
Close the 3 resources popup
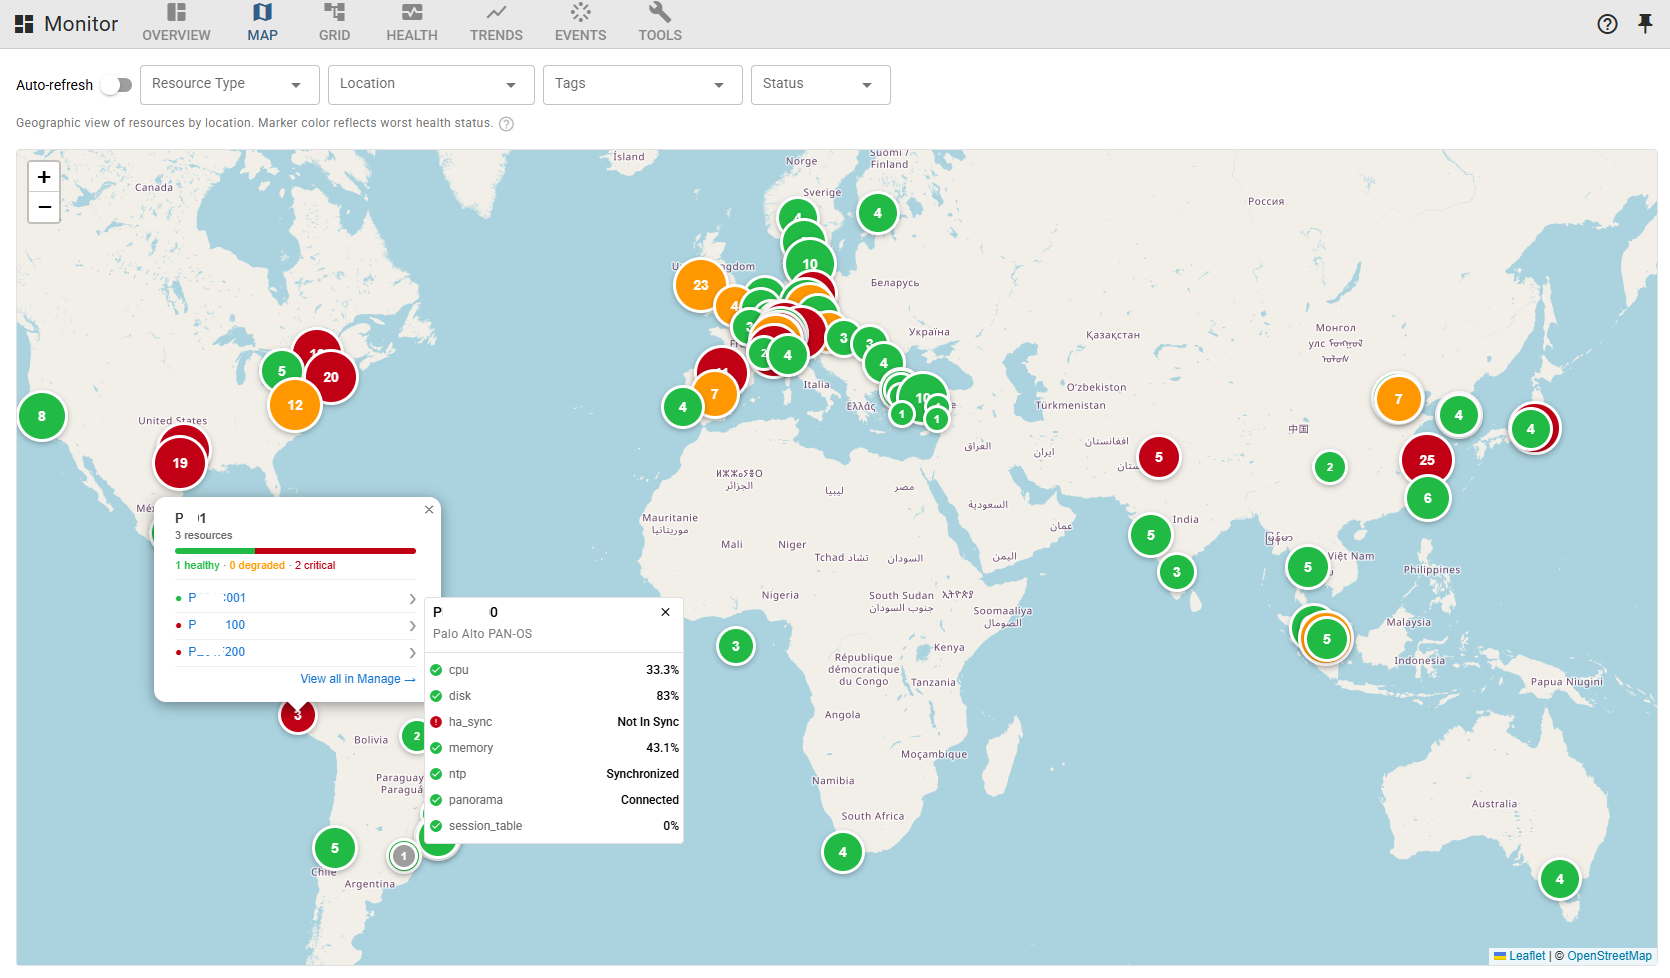429,510
